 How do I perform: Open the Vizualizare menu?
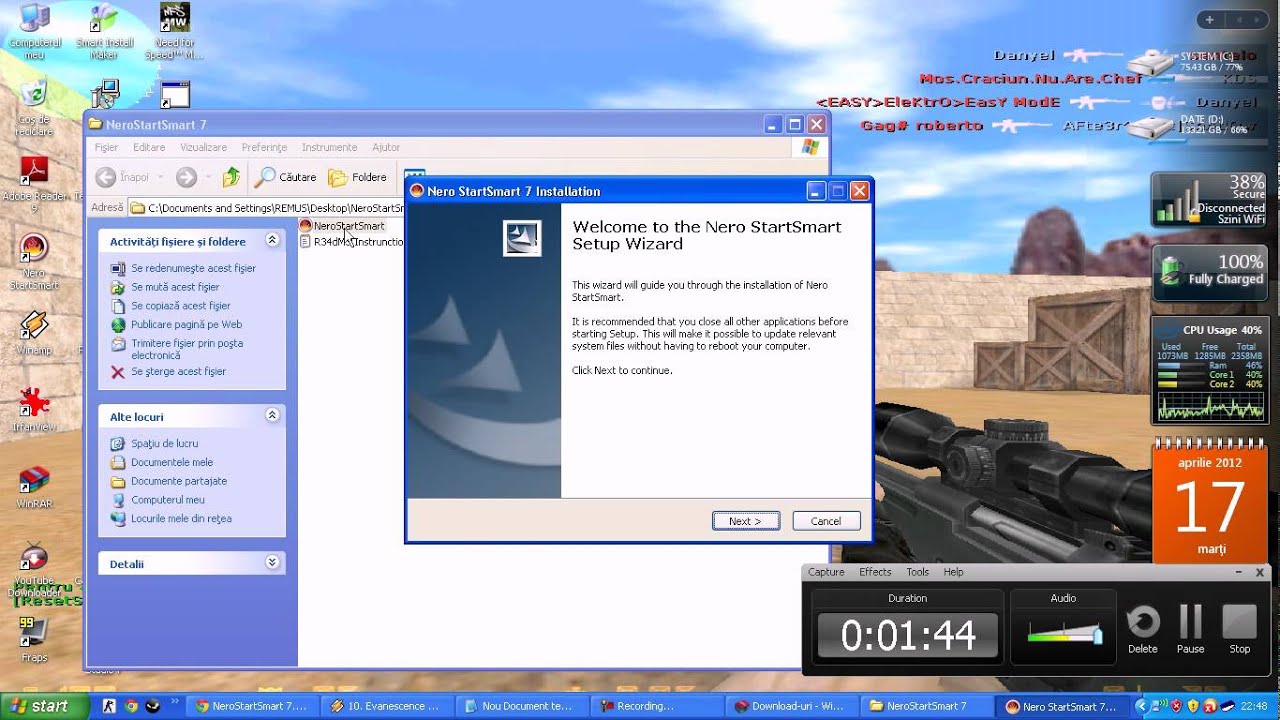[203, 147]
